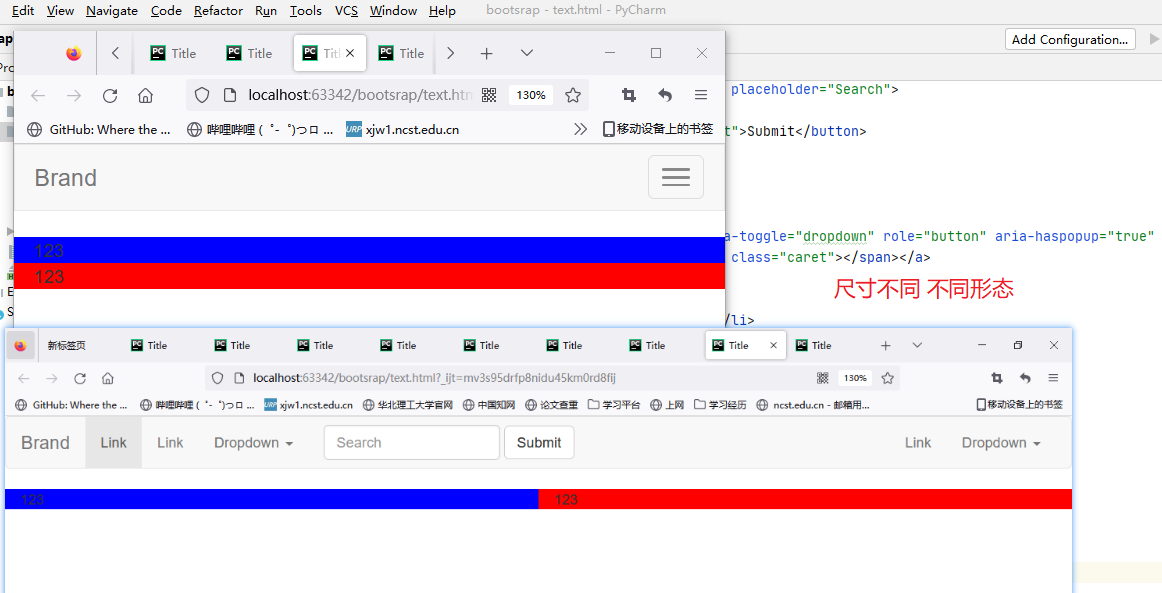Click the Add Configuration button in PyCharm
The image size is (1162, 593).
point(1069,39)
